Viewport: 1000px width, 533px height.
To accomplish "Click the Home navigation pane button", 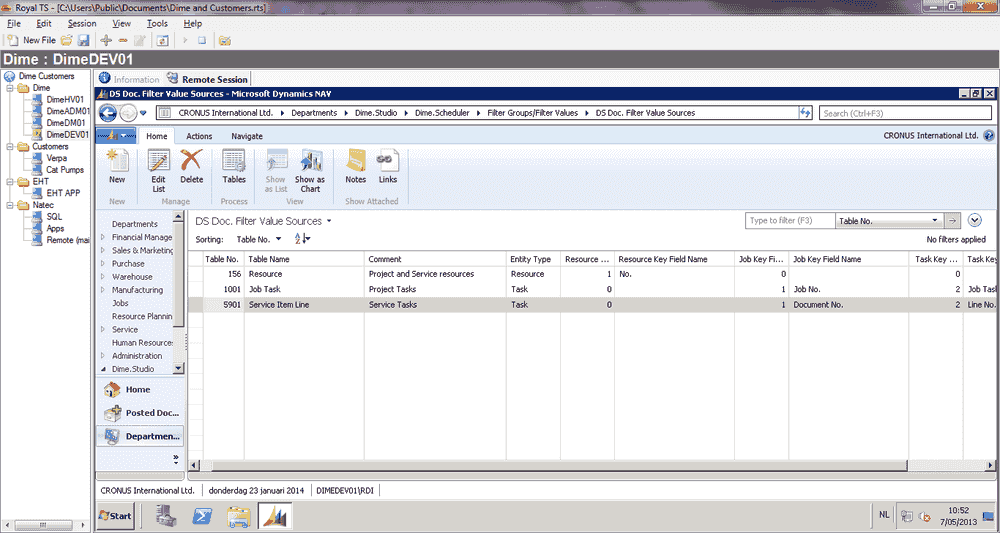I will pos(140,390).
